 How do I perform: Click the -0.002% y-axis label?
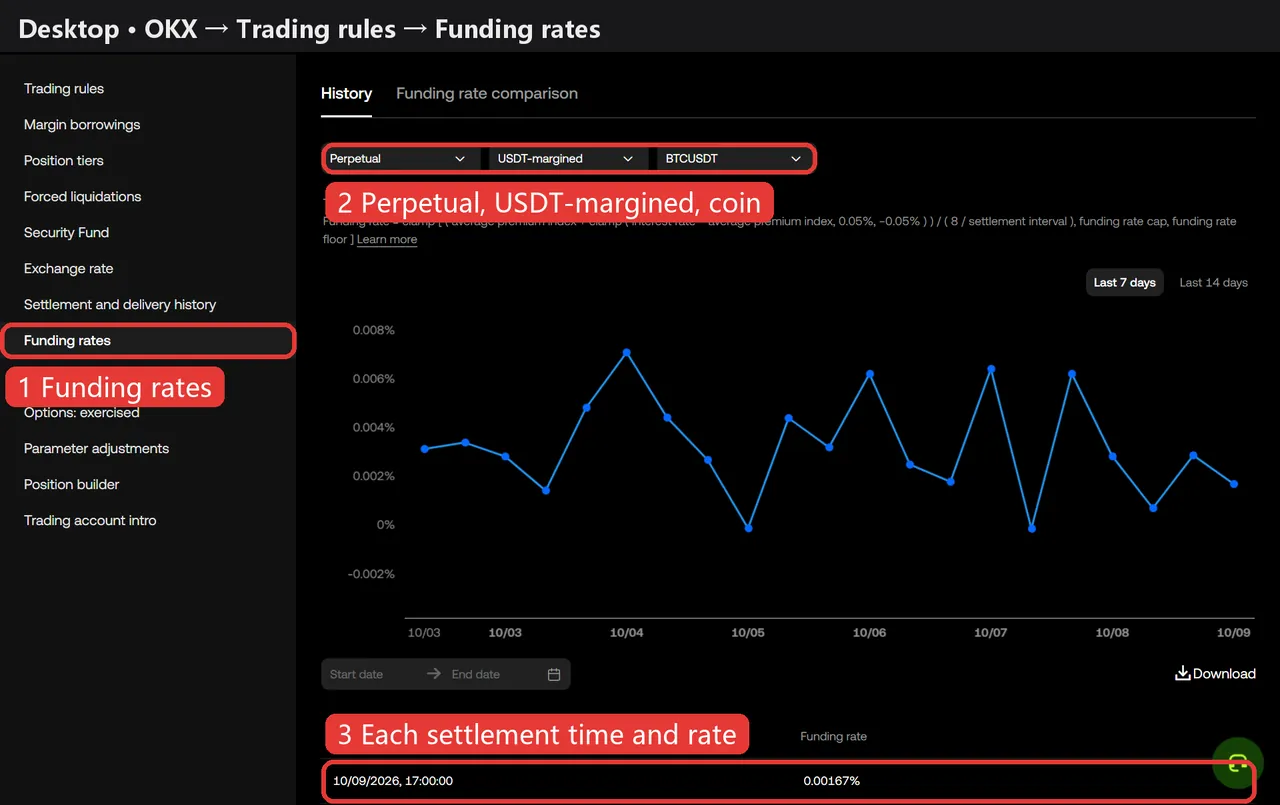coord(371,574)
